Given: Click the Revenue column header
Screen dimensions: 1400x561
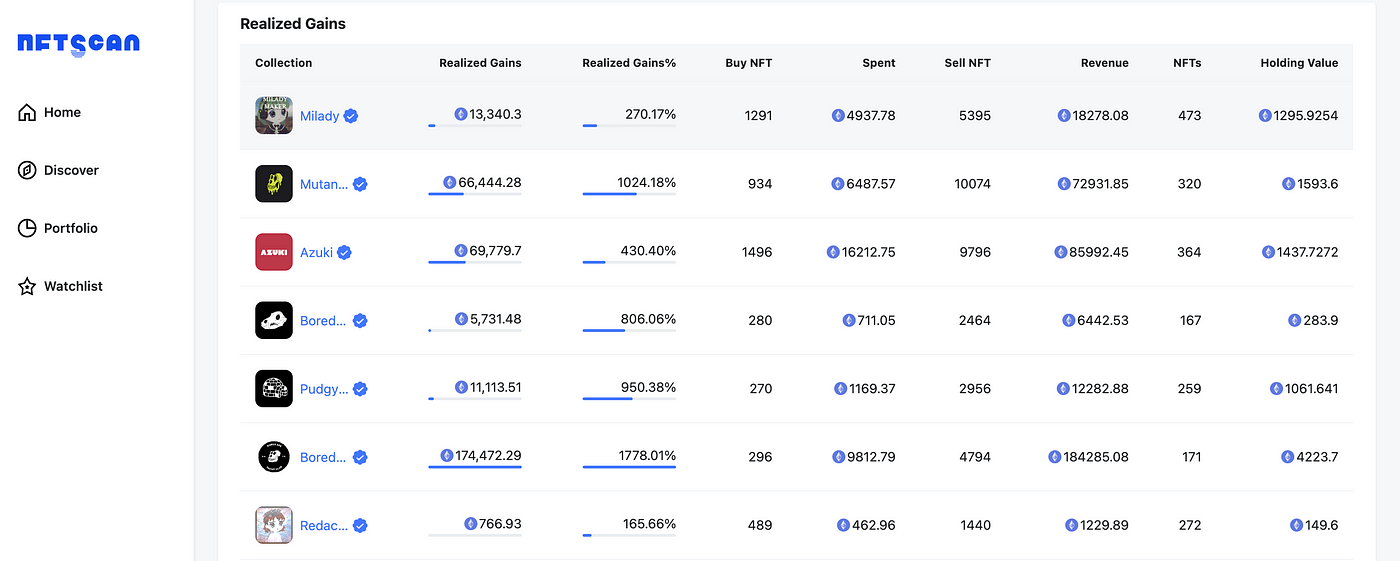Looking at the screenshot, I should tap(1104, 63).
